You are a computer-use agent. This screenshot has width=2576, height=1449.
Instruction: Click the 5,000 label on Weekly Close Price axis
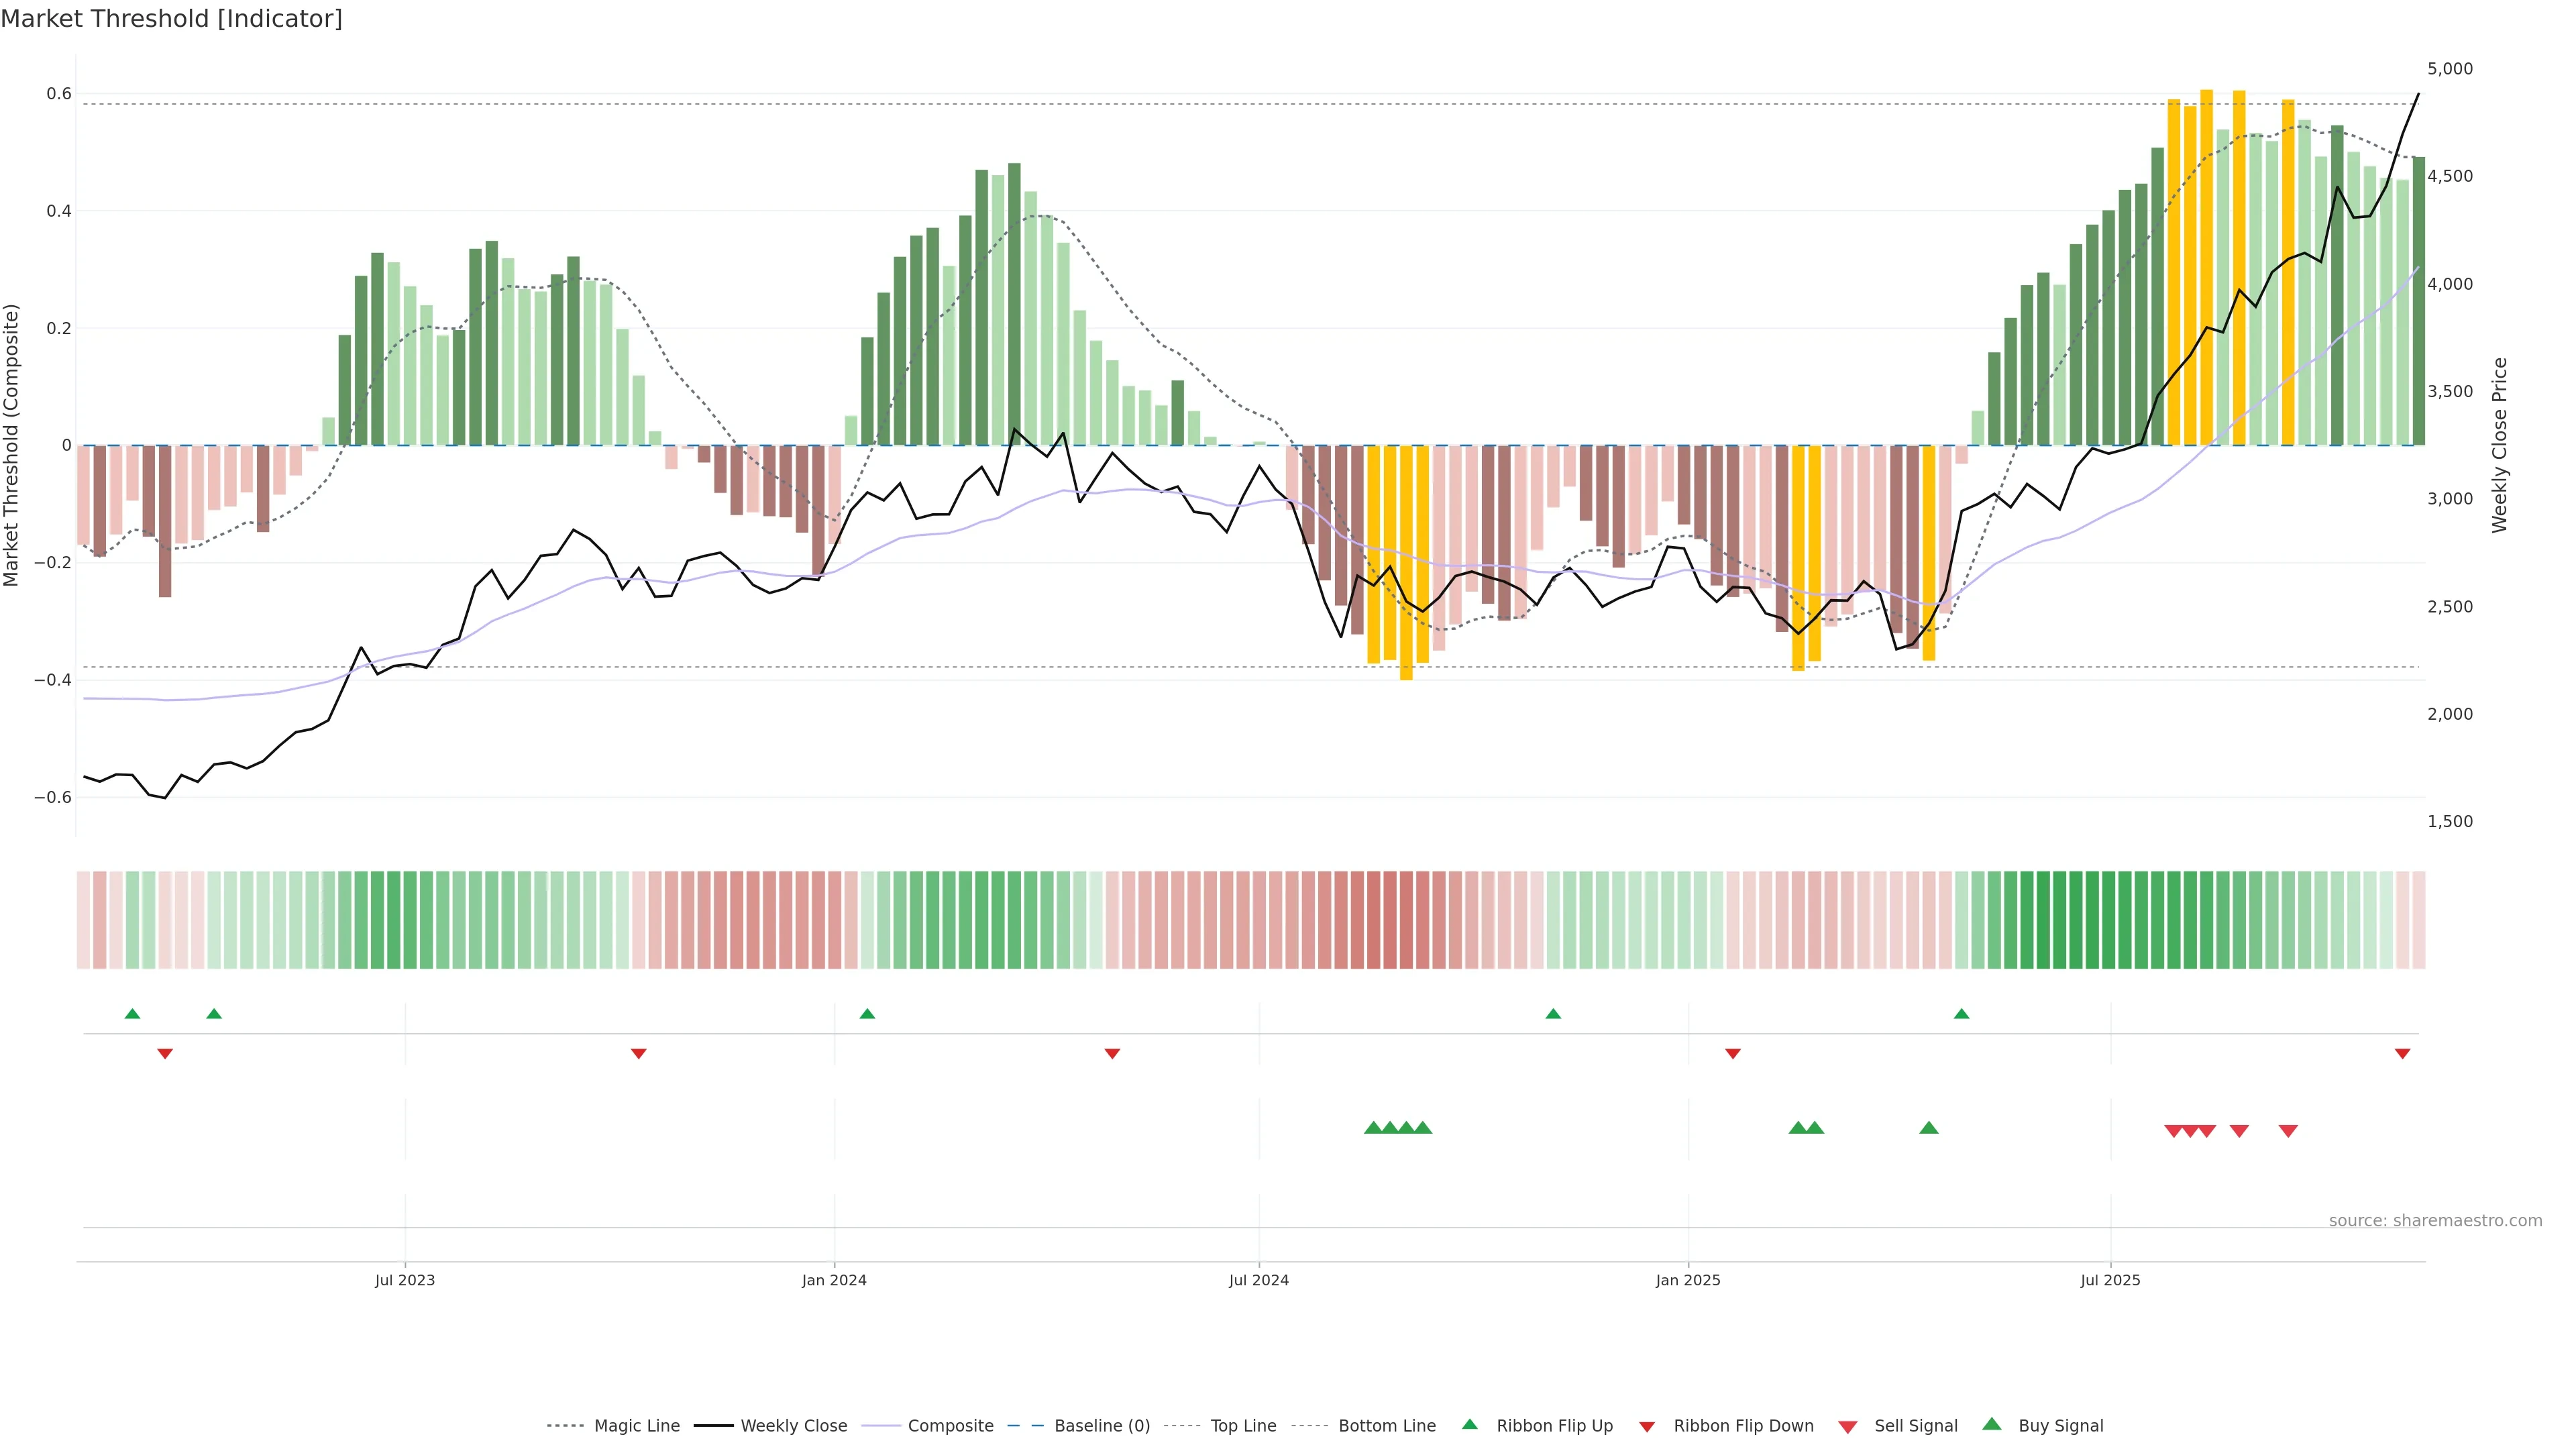click(x=2450, y=69)
